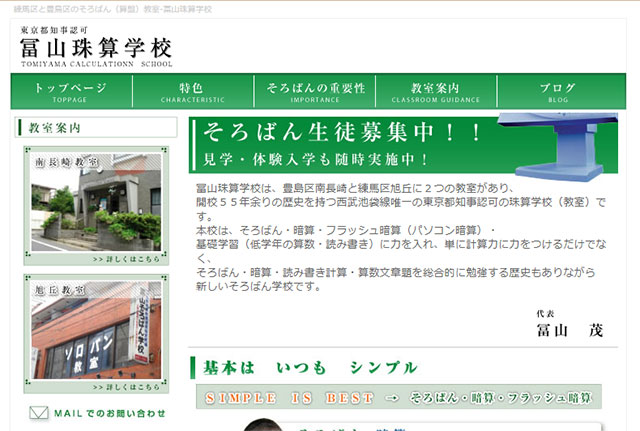The width and height of the screenshot is (640, 431).
Task: Select the そろばんの重要性 menu item
Action: tap(315, 91)
